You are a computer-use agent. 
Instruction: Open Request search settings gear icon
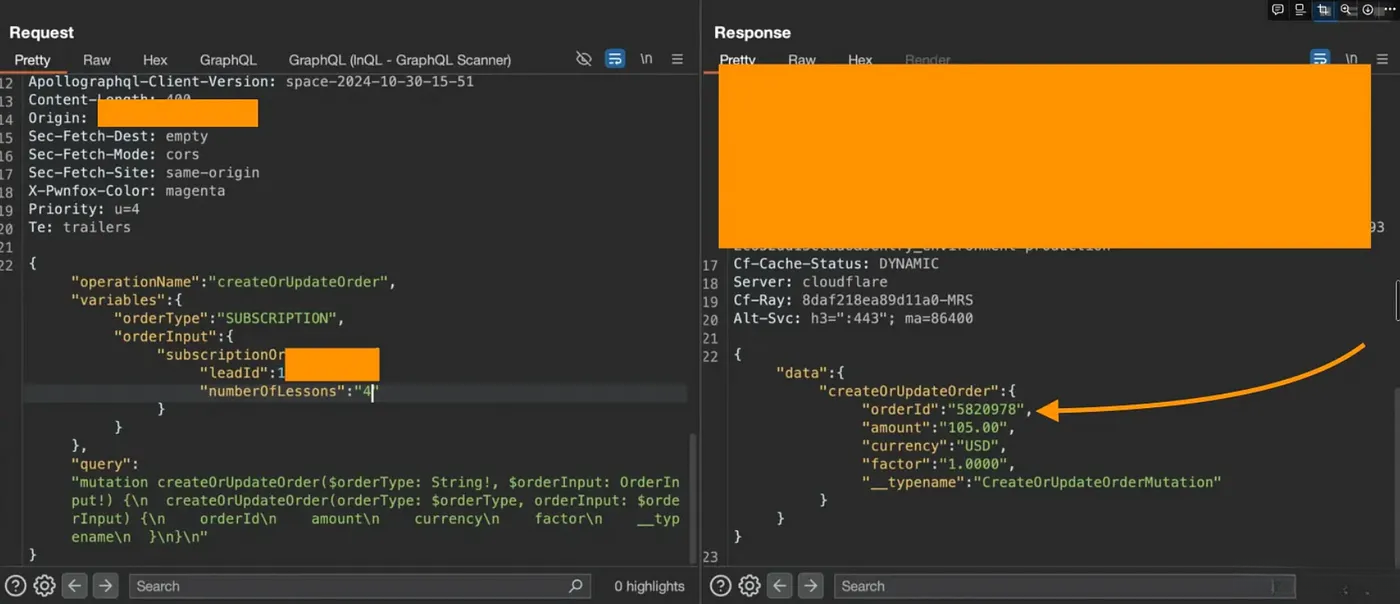pos(44,586)
